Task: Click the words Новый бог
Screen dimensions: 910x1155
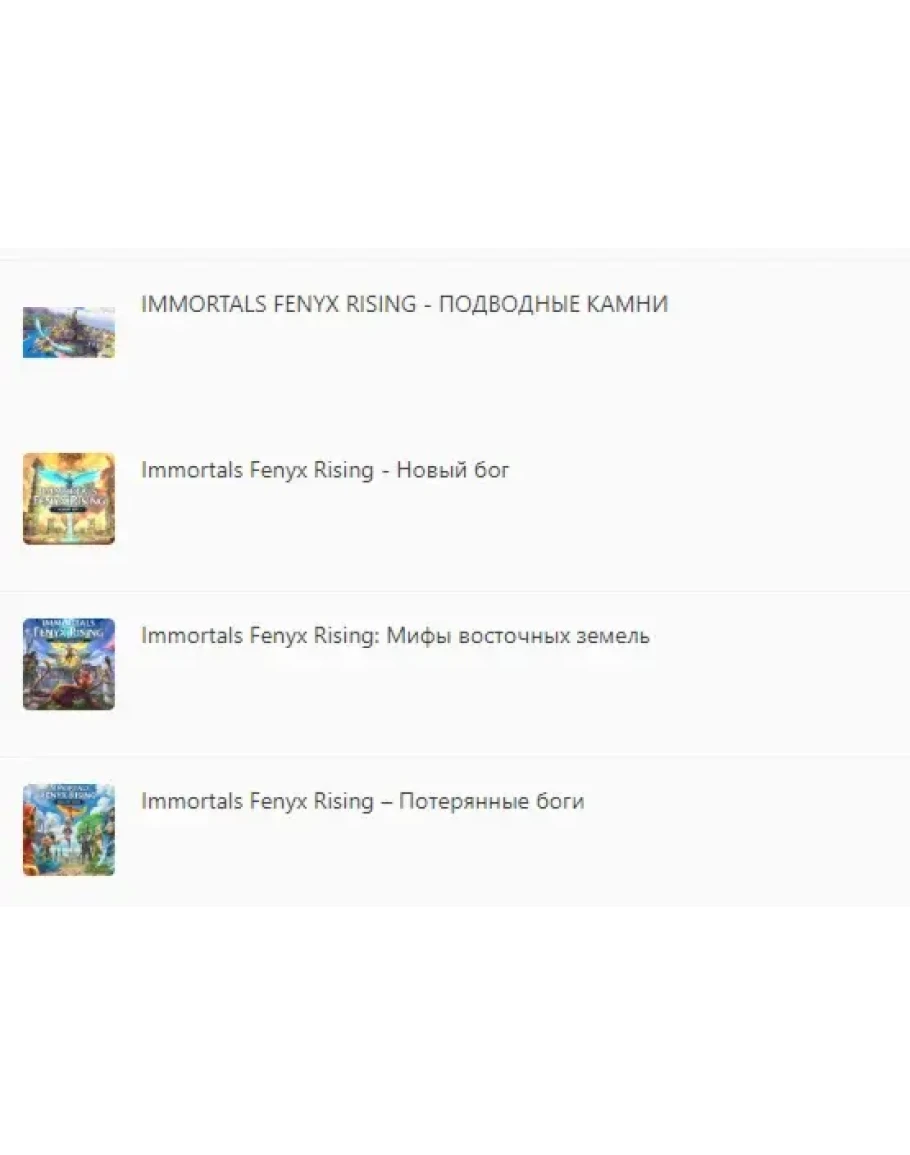Action: [x=453, y=470]
